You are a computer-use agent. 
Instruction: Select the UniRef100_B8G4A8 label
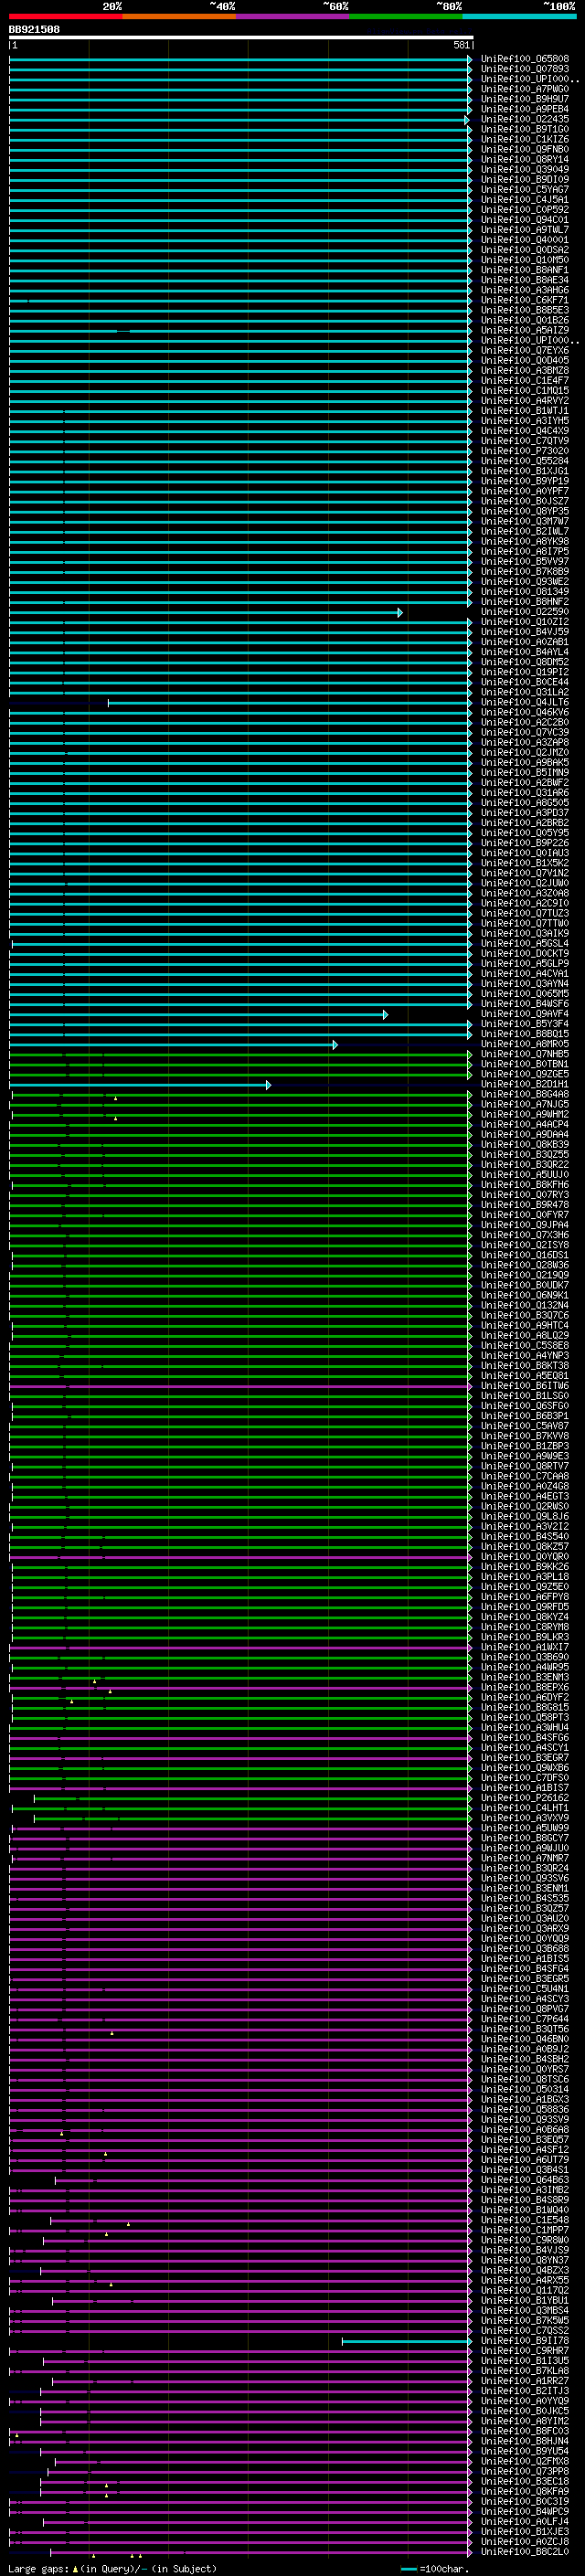[x=525, y=1095]
